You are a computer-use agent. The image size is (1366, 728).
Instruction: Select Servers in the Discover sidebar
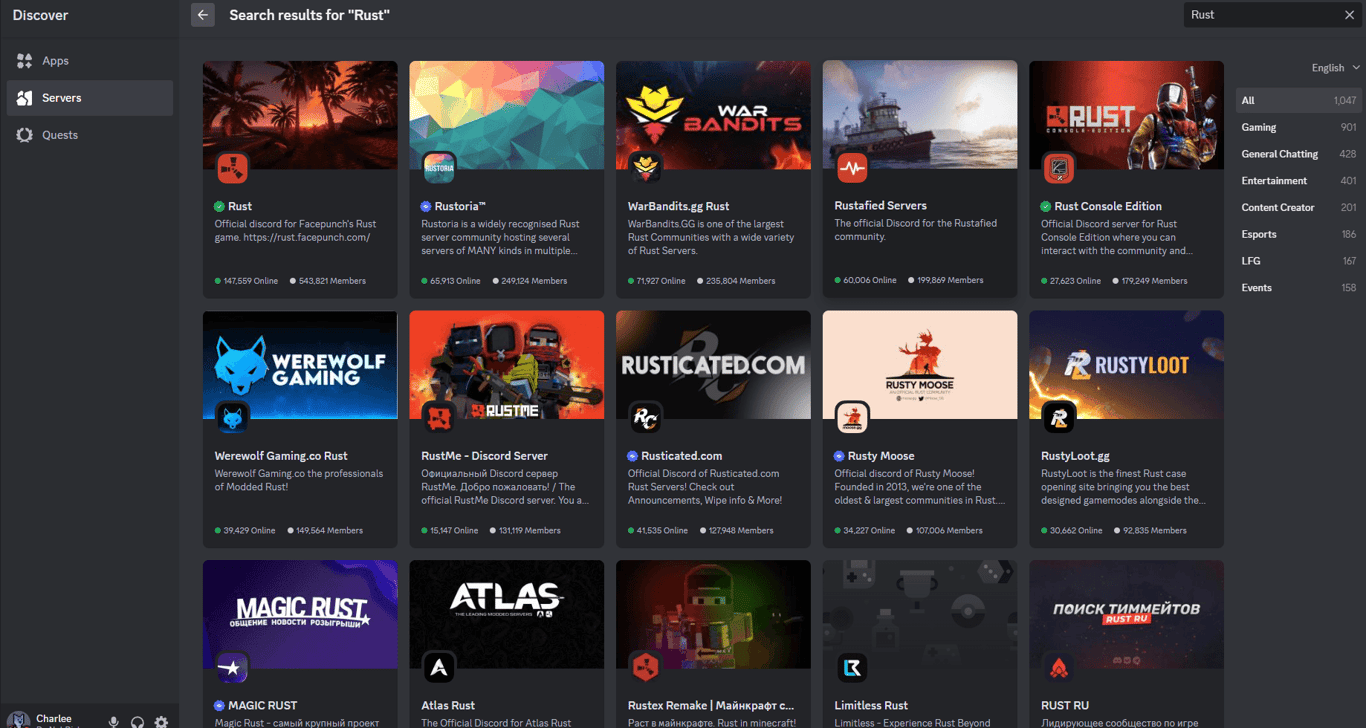pos(90,98)
